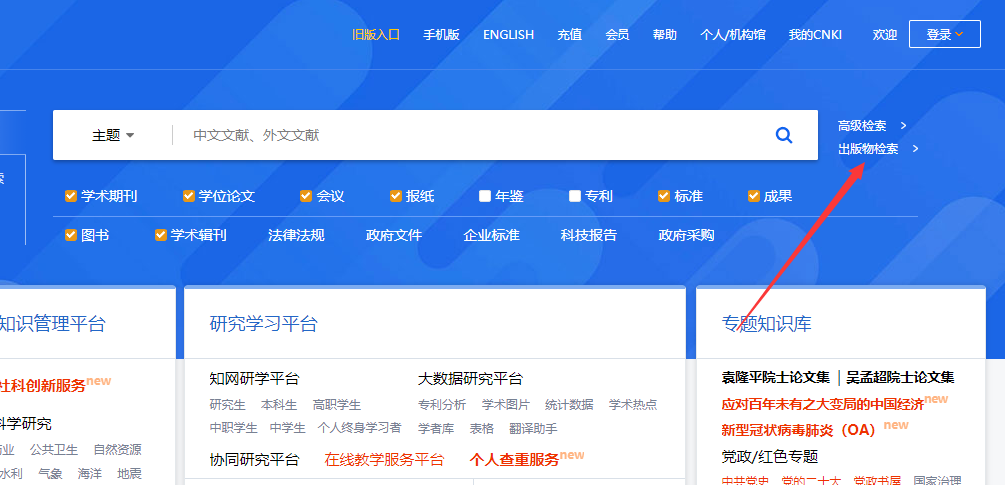The width and height of the screenshot is (1005, 485).
Task: Toggle the 图书 checkbox off
Action: [71, 236]
